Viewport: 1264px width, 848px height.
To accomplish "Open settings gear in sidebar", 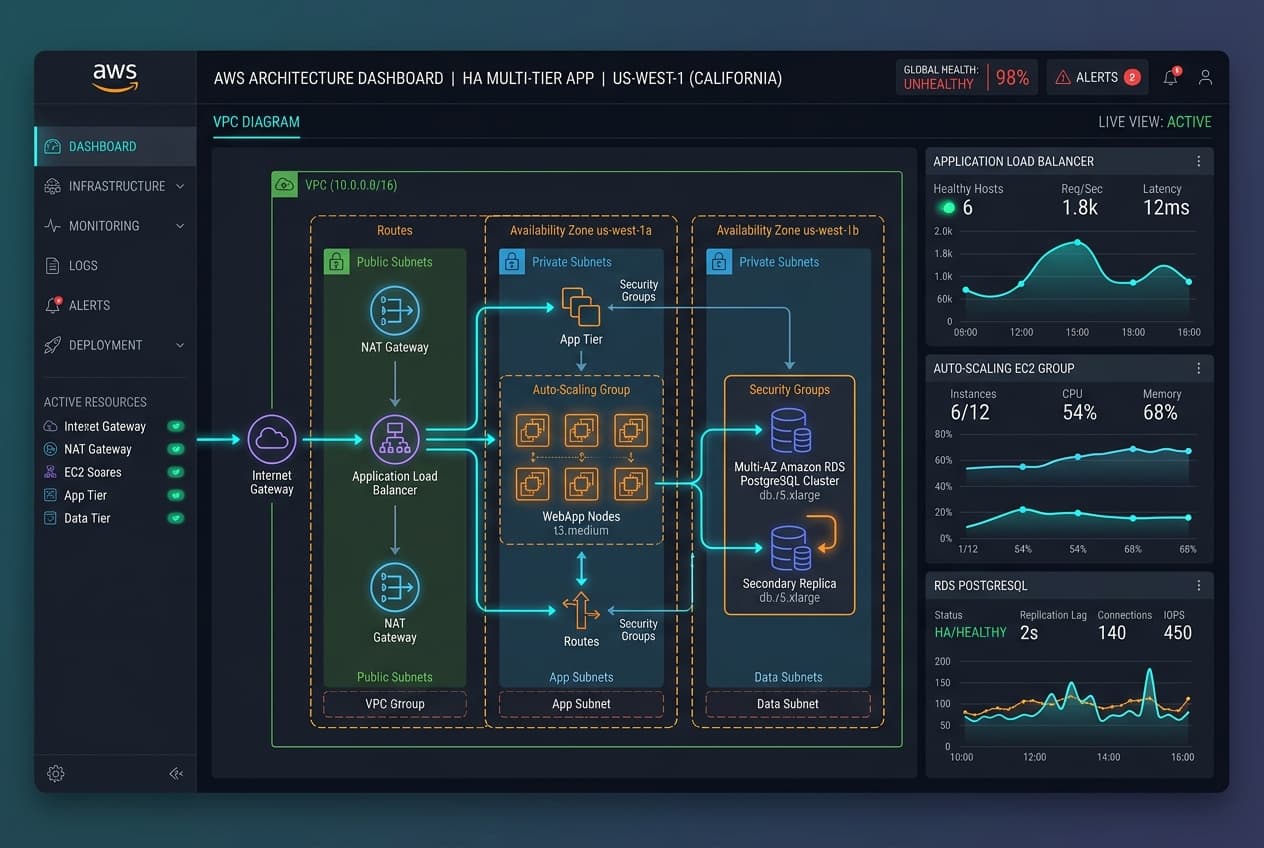I will click(x=56, y=773).
